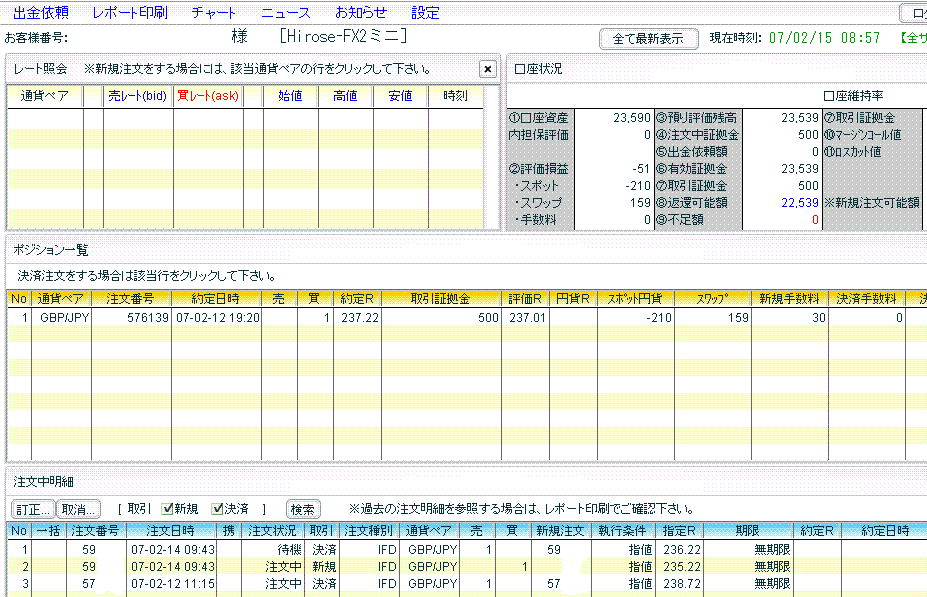Click the 注文種別 column header
The height and width of the screenshot is (597, 927).
(x=369, y=530)
